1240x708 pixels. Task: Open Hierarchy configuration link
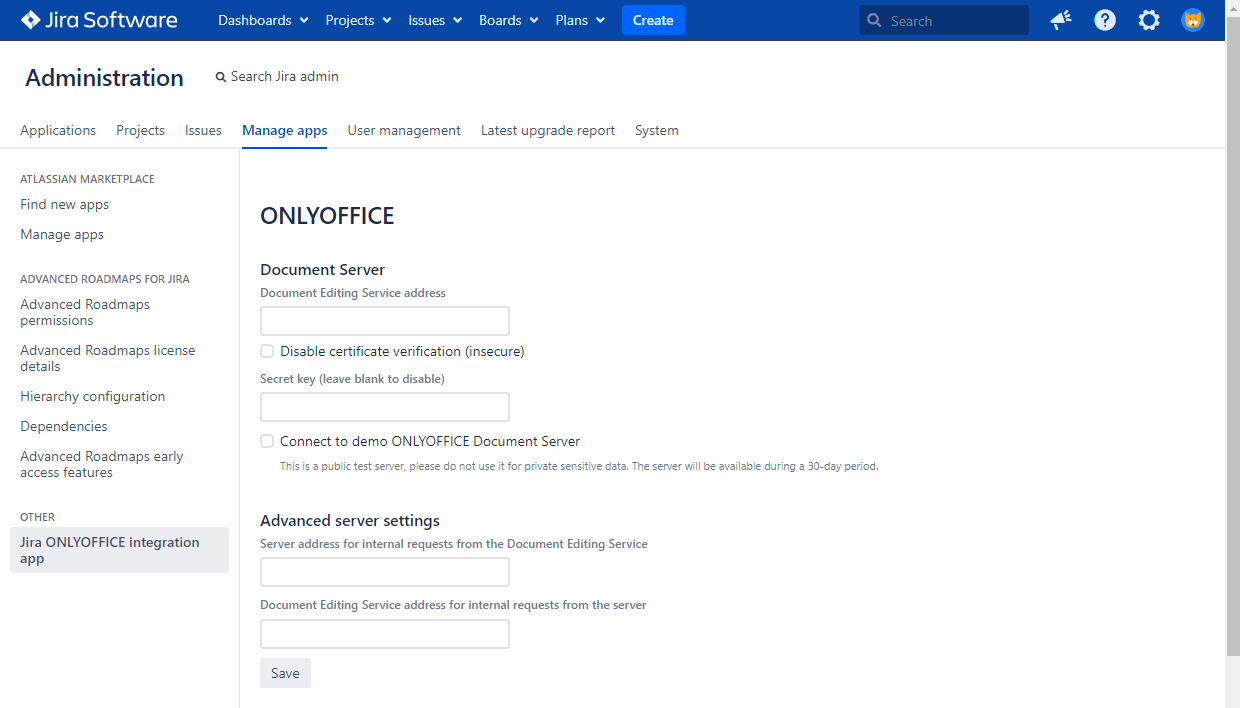pos(93,396)
